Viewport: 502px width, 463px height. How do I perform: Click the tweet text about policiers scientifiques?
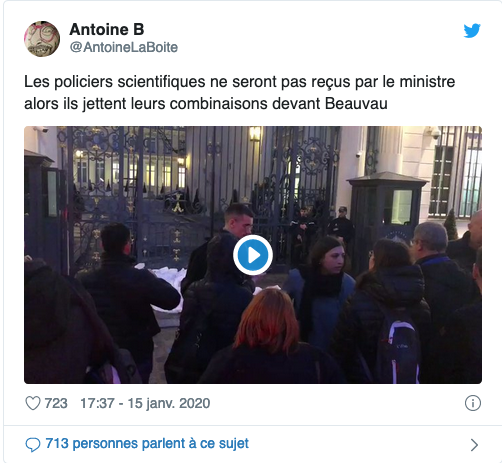click(239, 93)
